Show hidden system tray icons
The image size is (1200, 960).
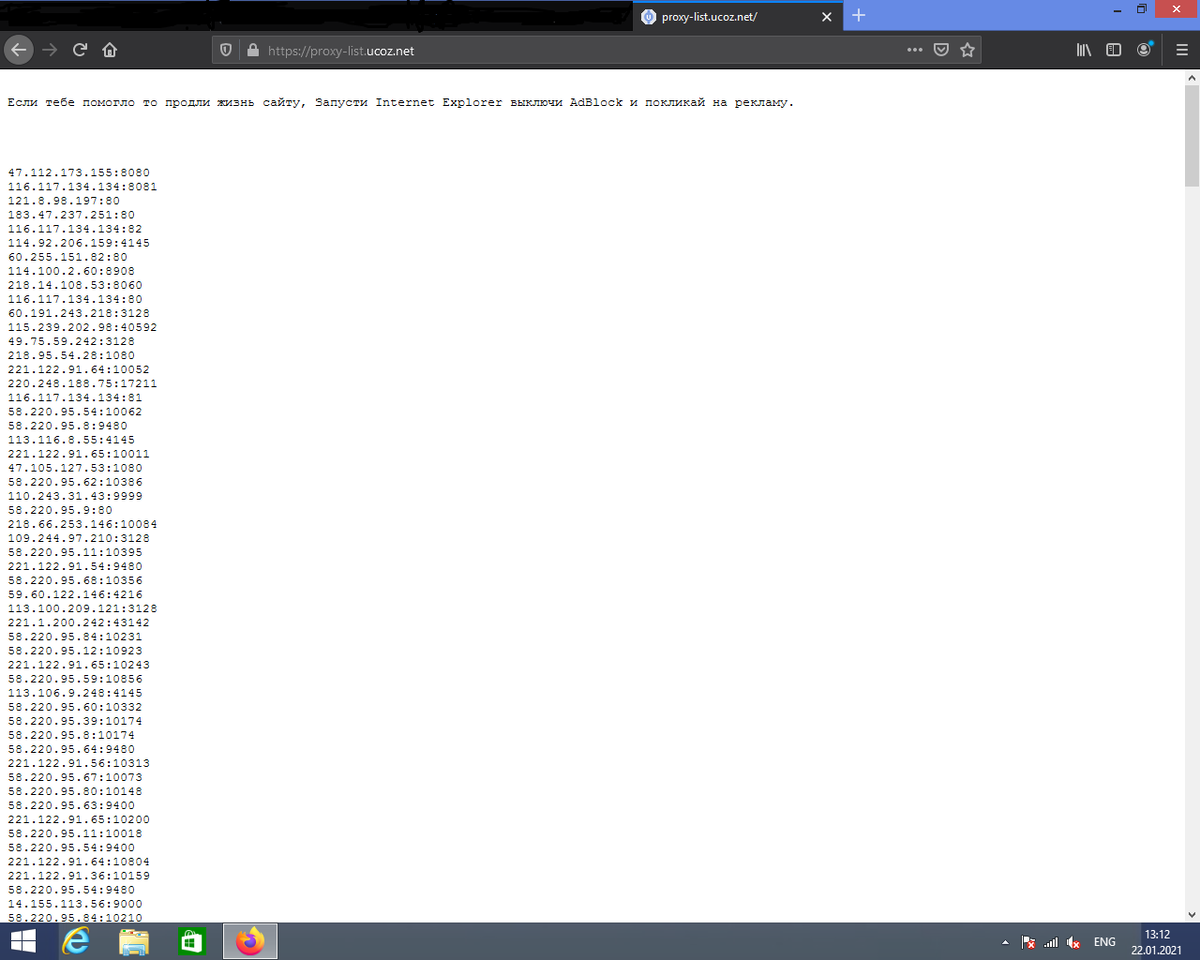click(x=1005, y=942)
